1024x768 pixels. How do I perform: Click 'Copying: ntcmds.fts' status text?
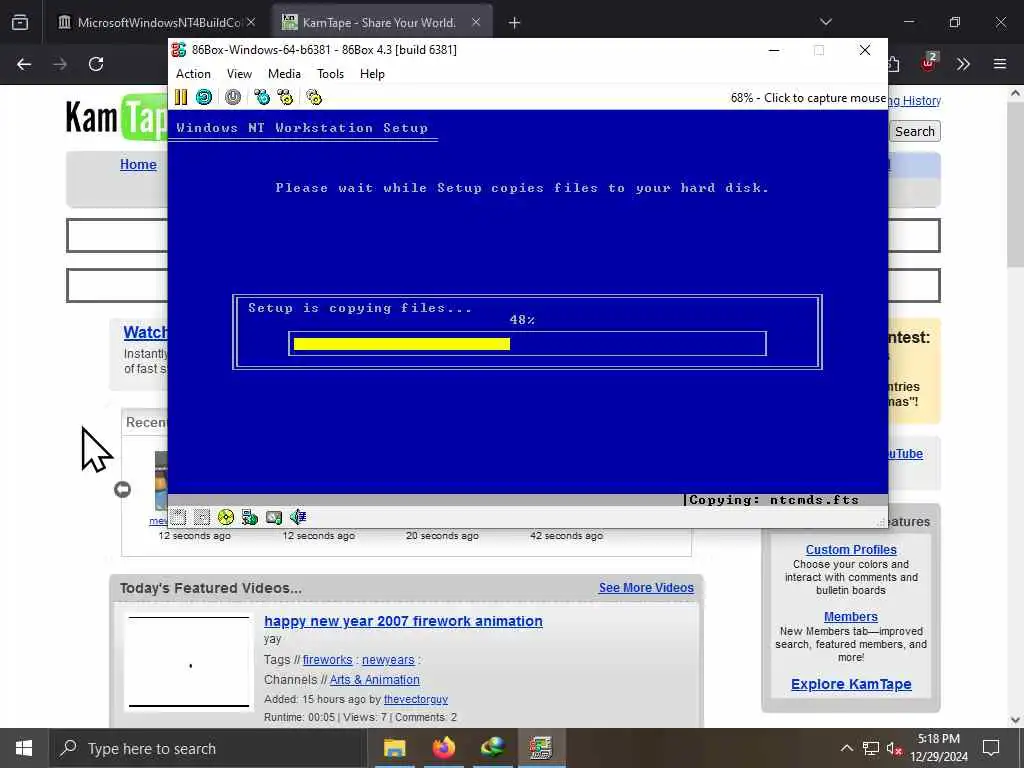point(774,500)
